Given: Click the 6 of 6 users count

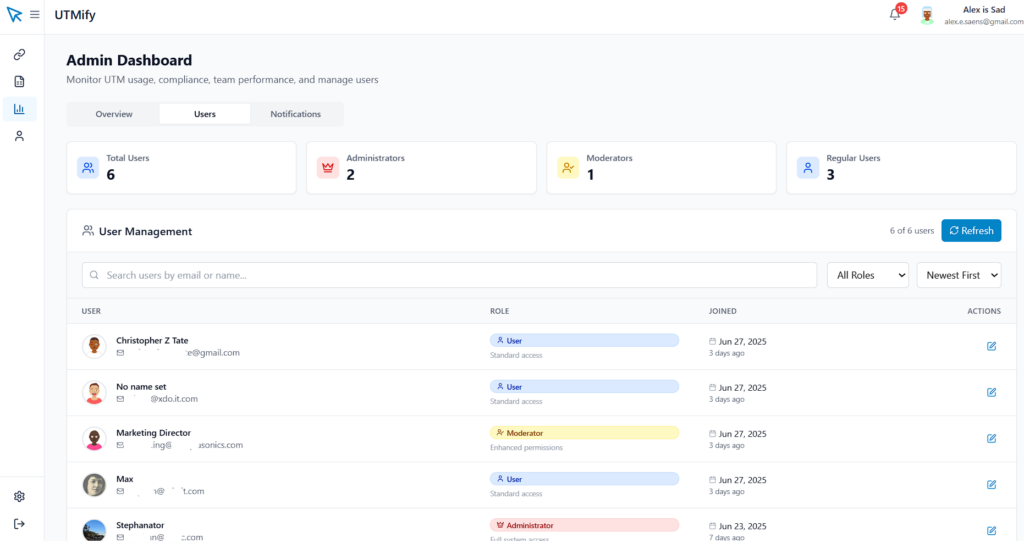Looking at the screenshot, I should [912, 231].
